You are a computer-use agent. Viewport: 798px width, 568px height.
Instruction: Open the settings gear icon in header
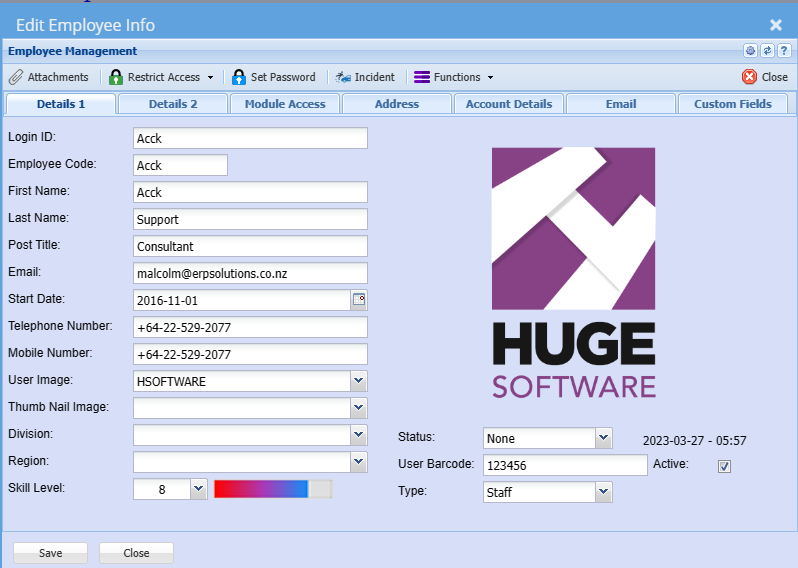(750, 51)
